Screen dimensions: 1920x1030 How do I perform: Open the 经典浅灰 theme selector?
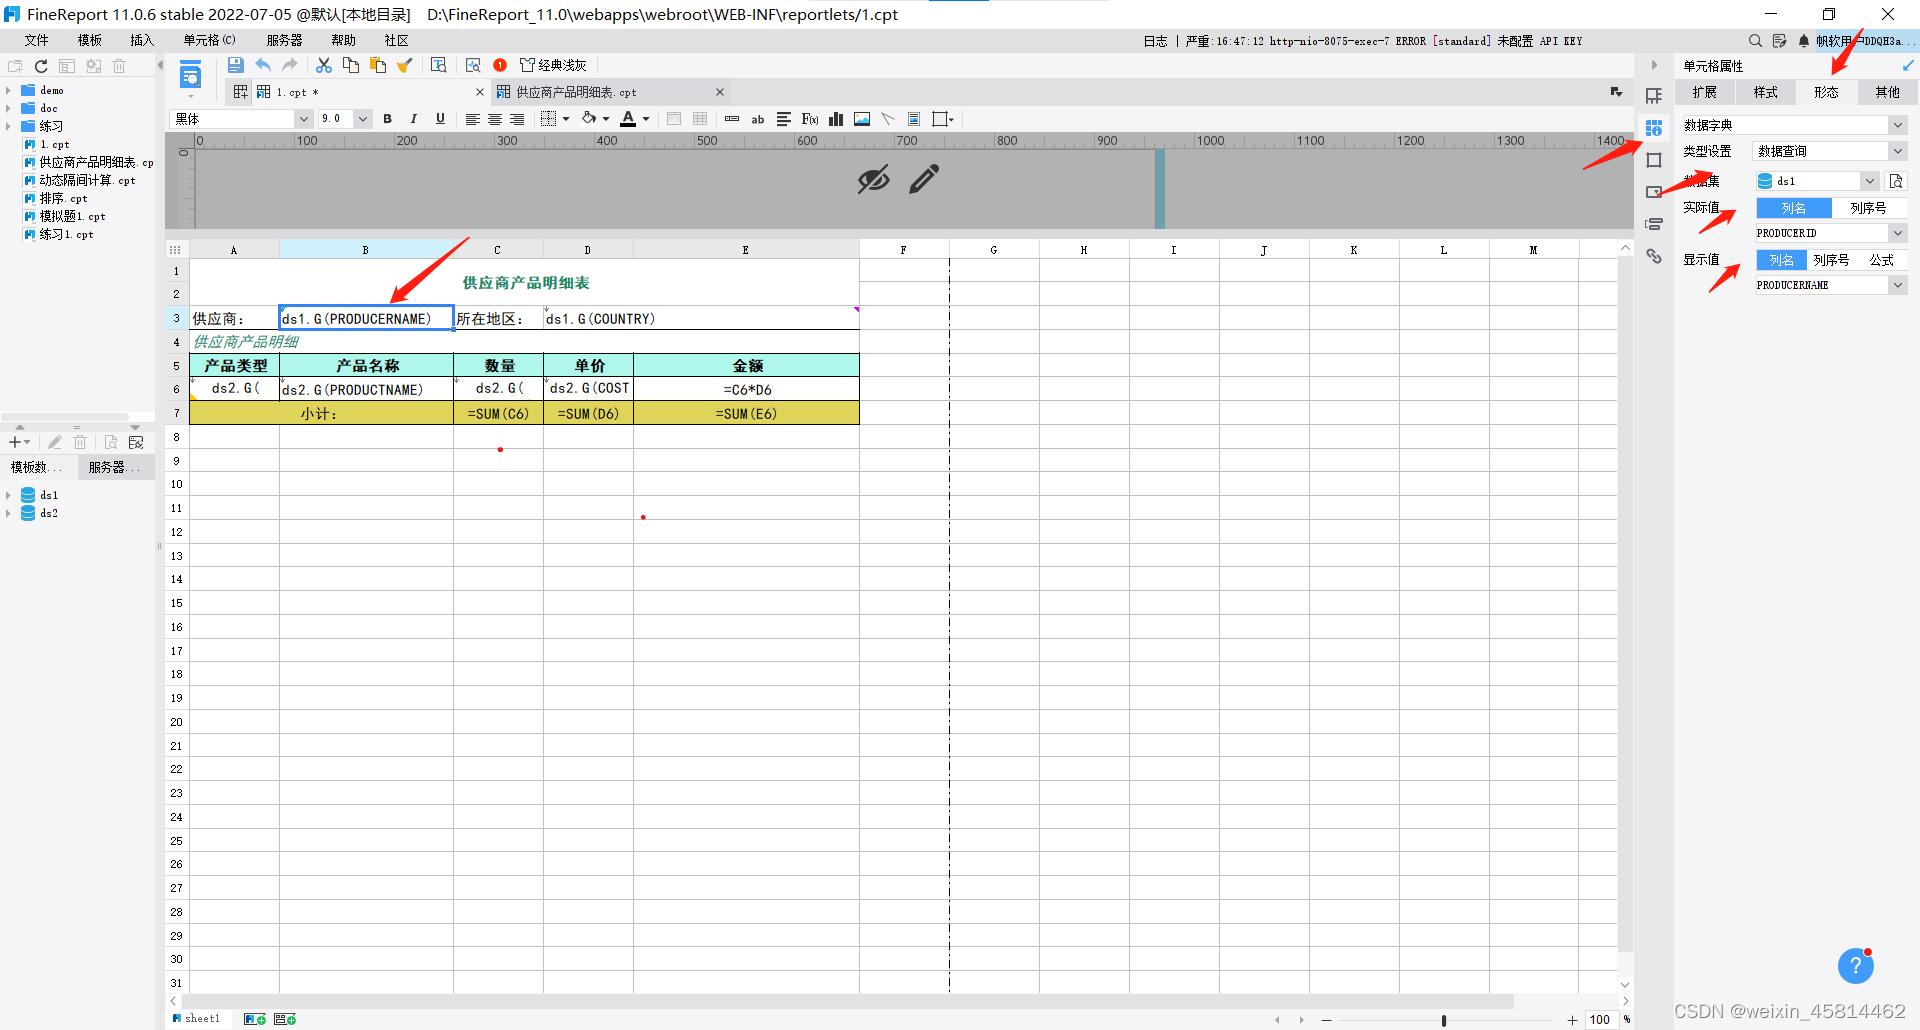553,65
